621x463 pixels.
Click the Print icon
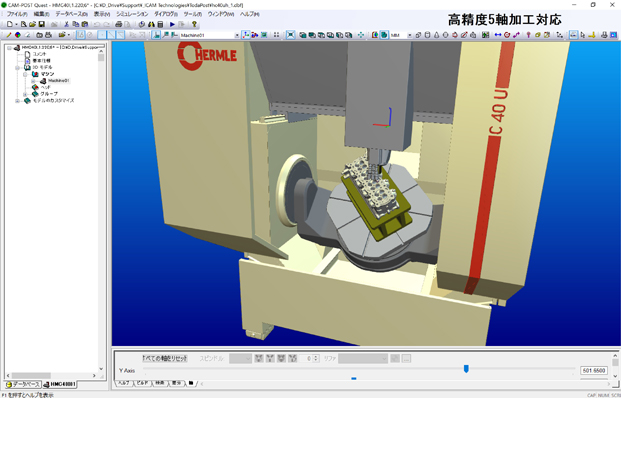coord(118,24)
